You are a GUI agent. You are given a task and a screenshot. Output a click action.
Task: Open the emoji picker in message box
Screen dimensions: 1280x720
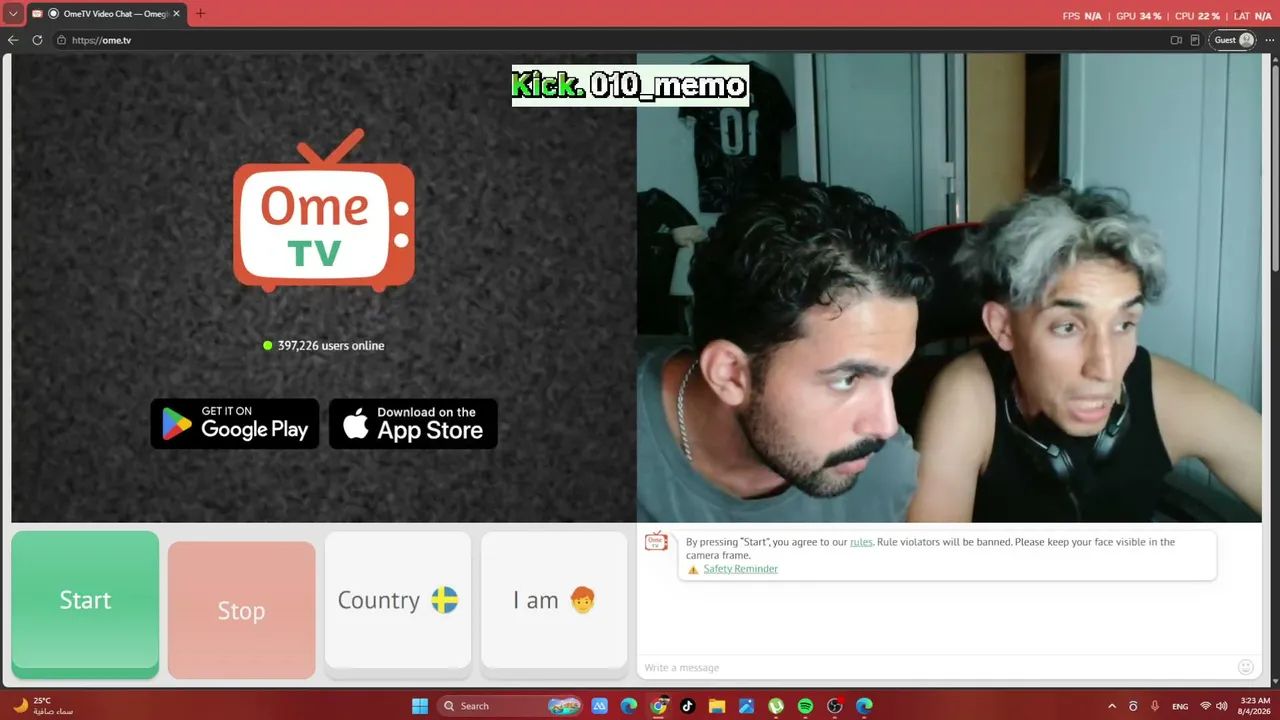(1245, 667)
